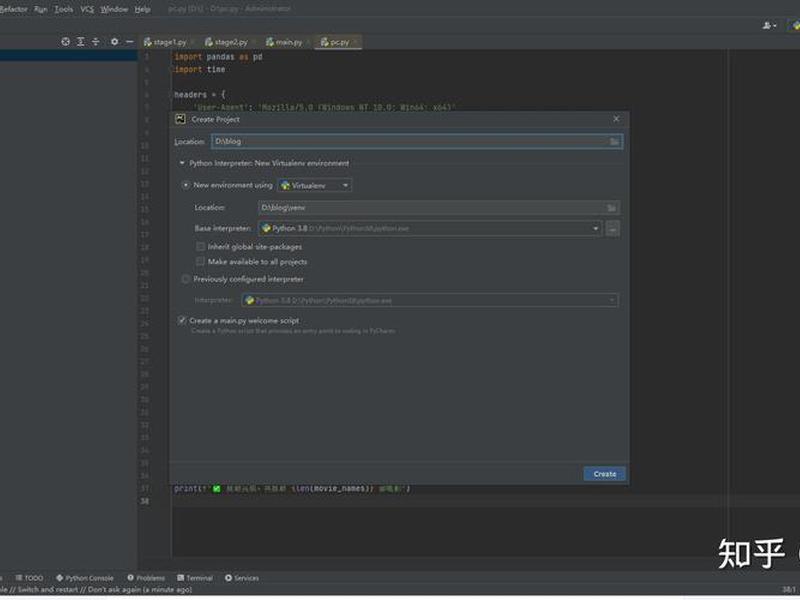Image resolution: width=800 pixels, height=600 pixels.
Task: Open the Tools menu
Action: pos(63,9)
